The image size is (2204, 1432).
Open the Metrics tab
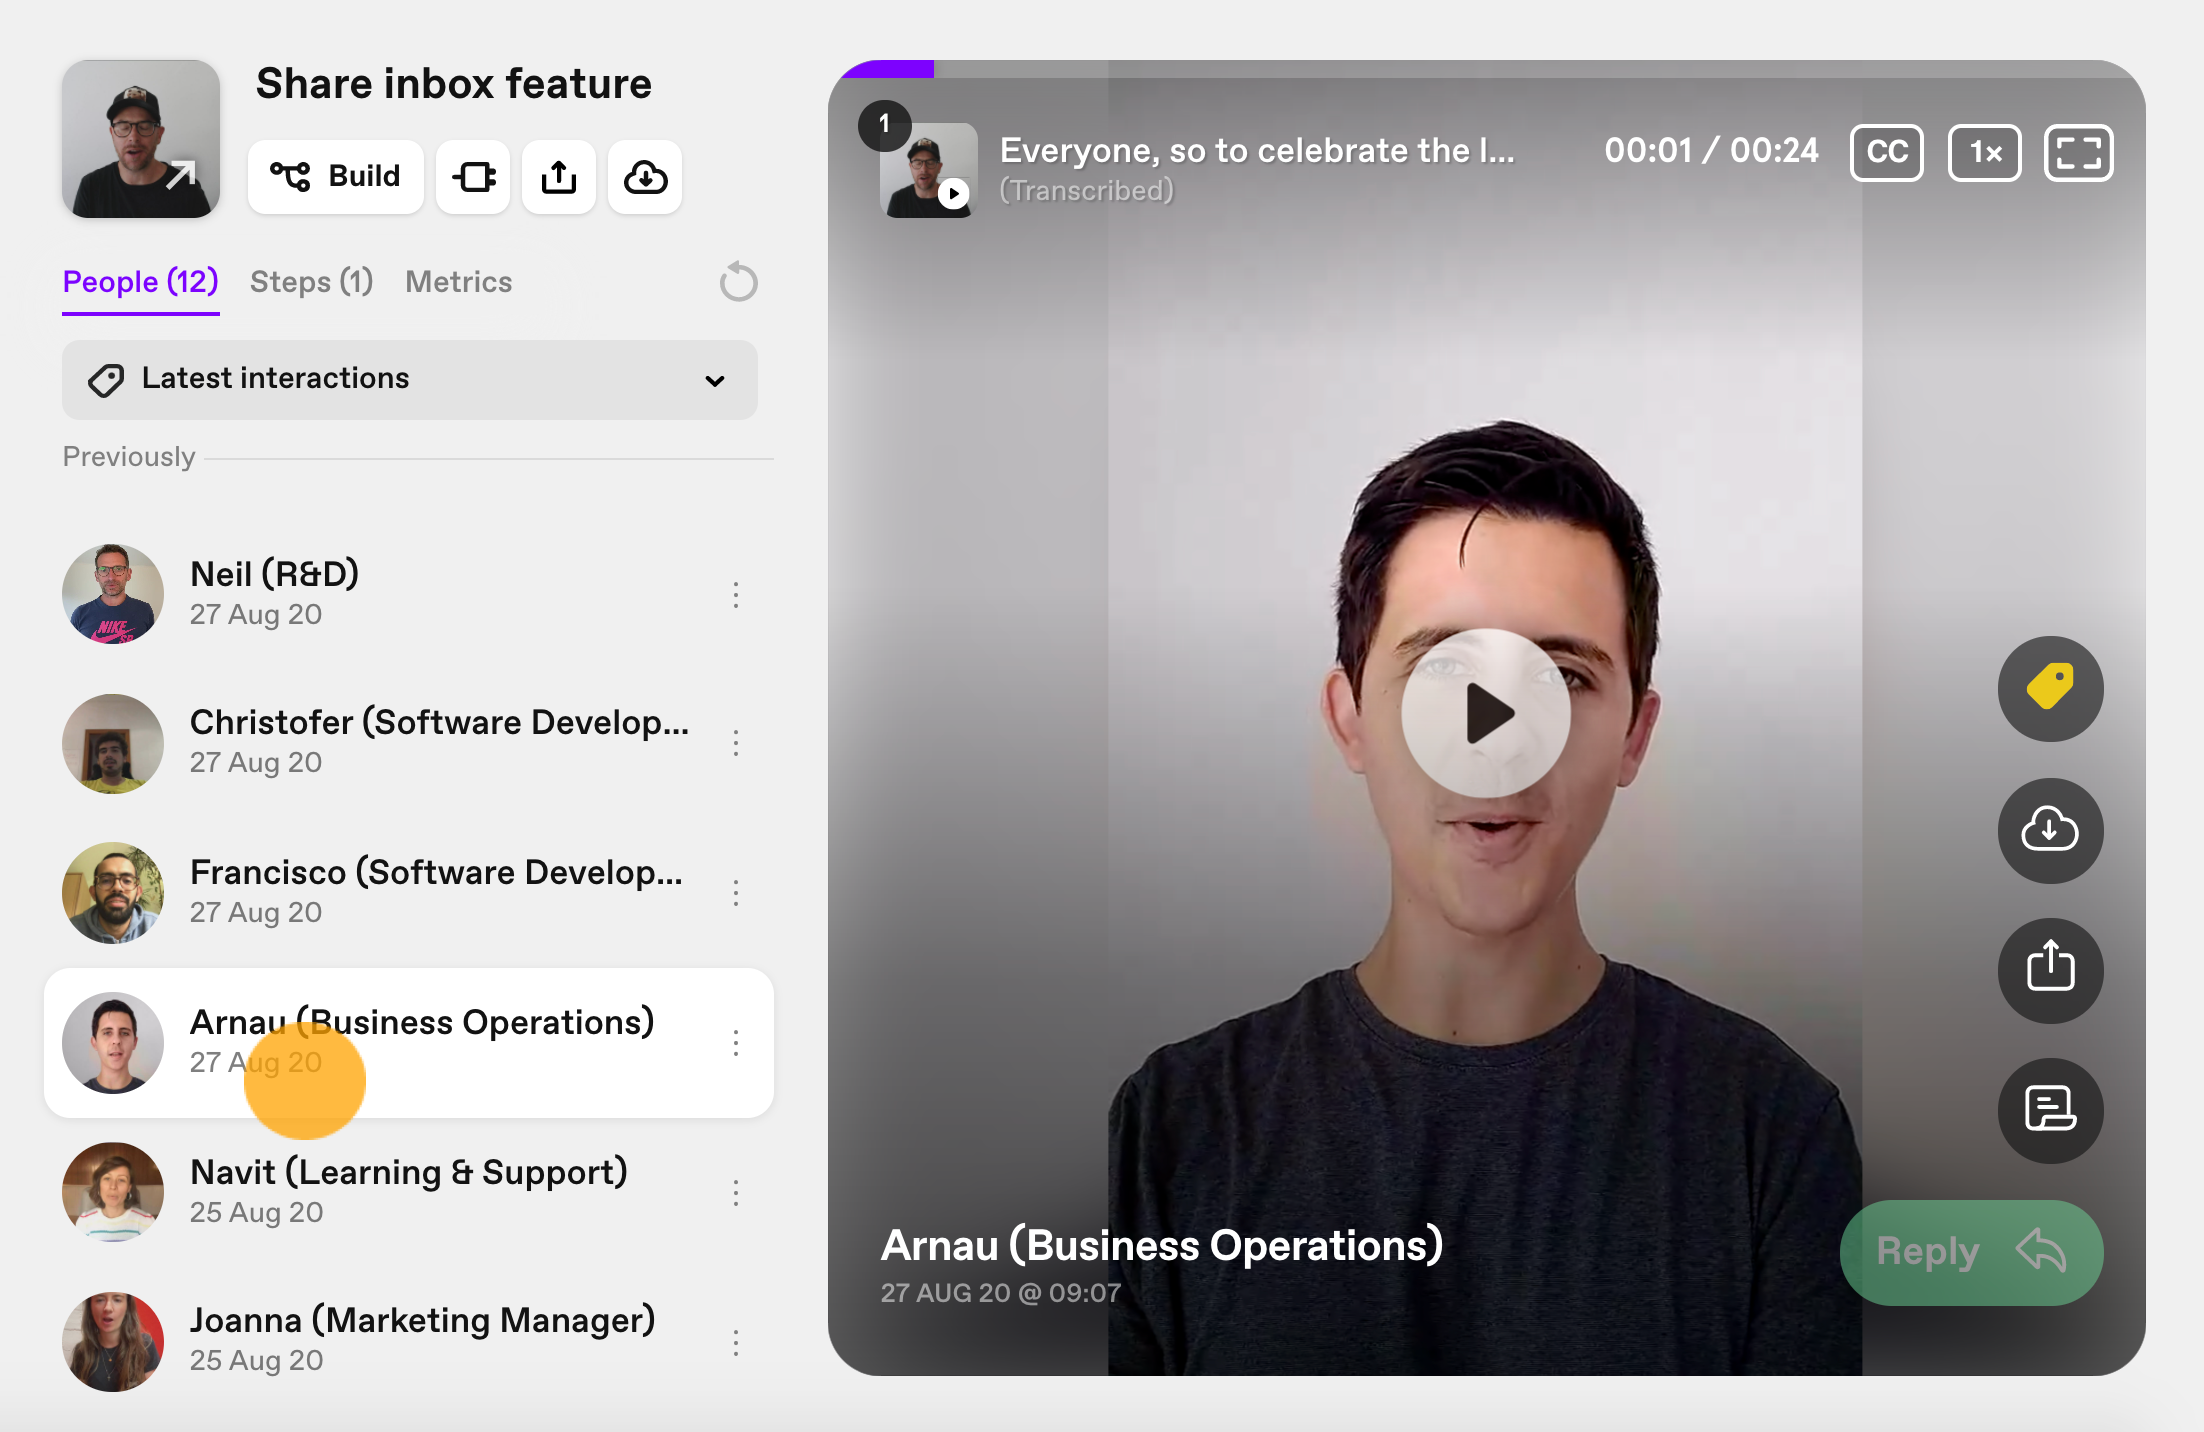pyautogui.click(x=458, y=282)
